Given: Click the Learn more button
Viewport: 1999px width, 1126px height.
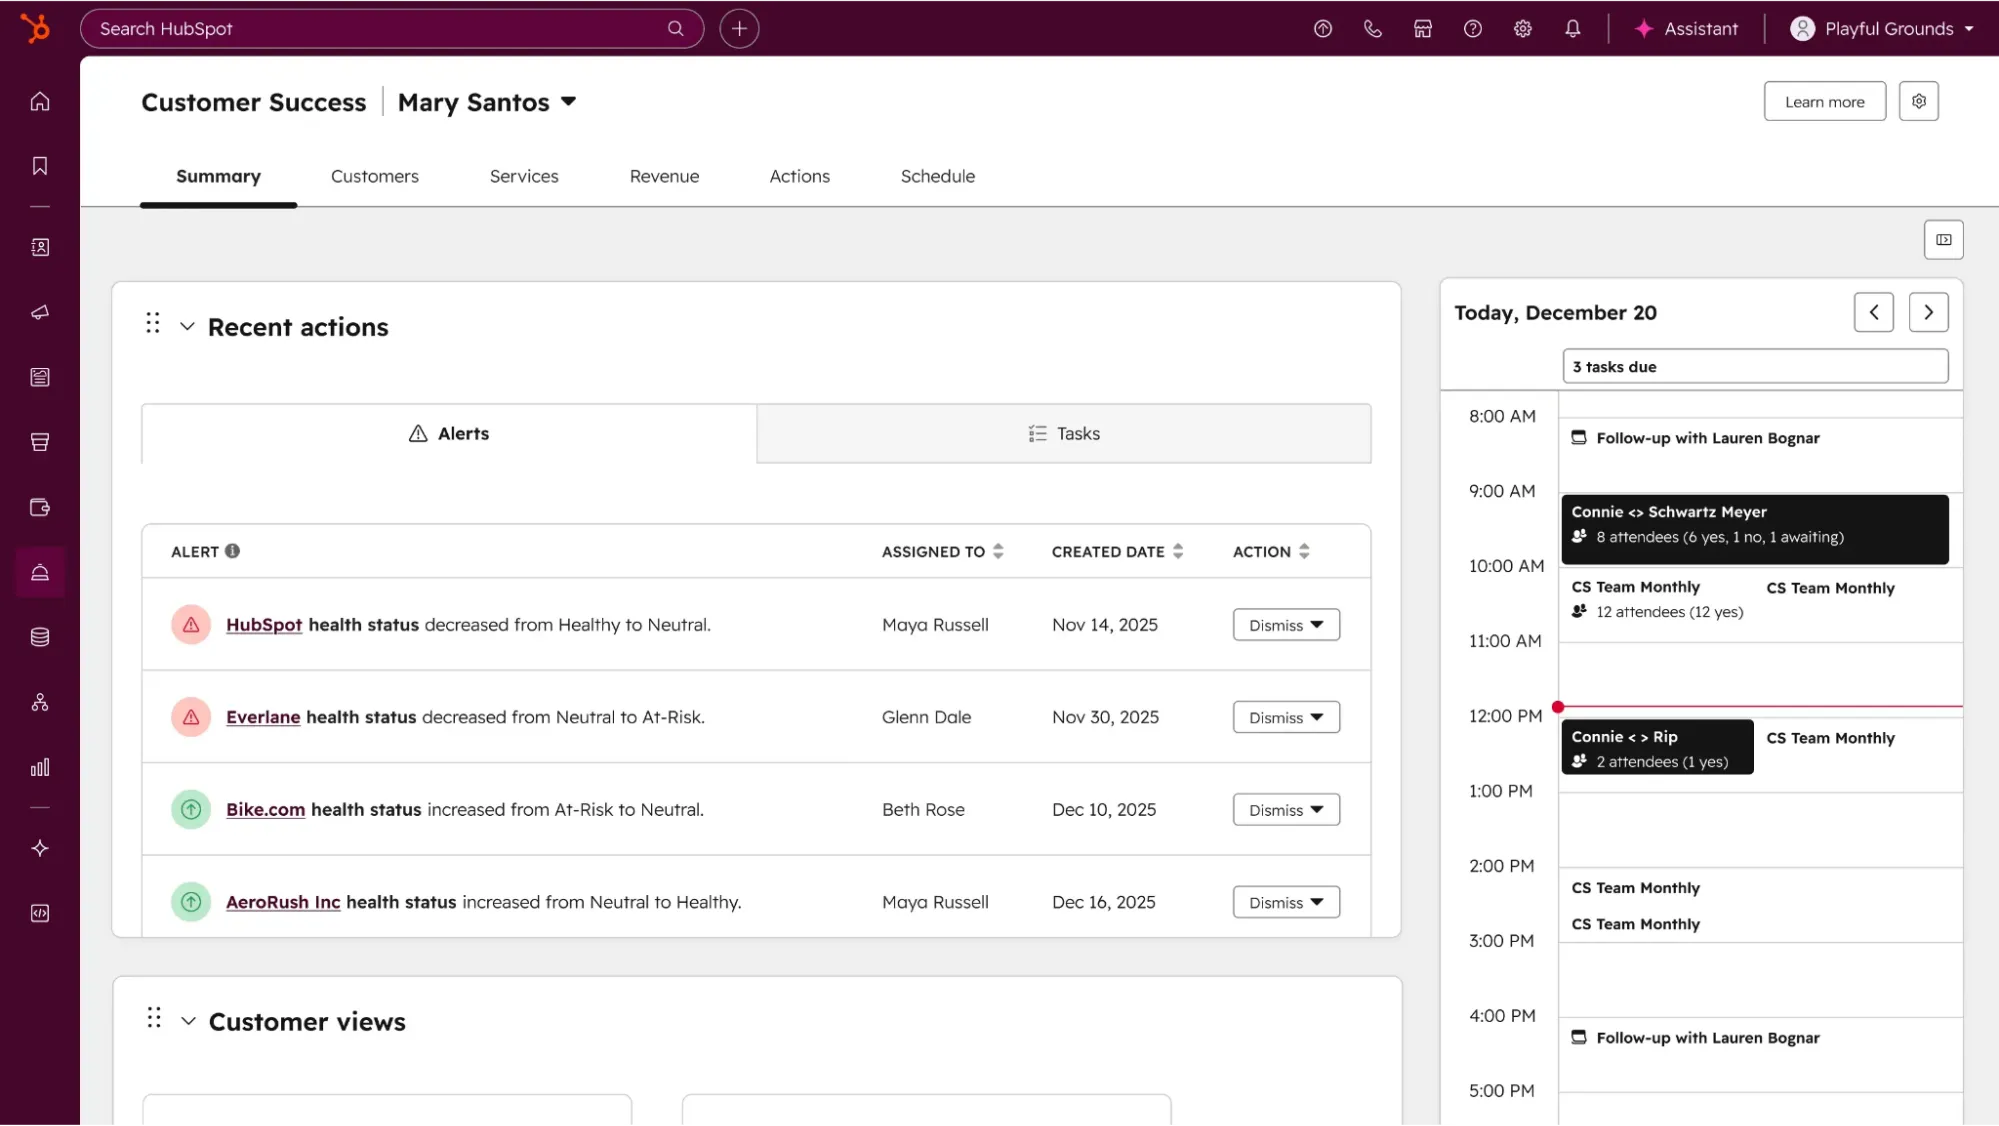Looking at the screenshot, I should tap(1824, 101).
